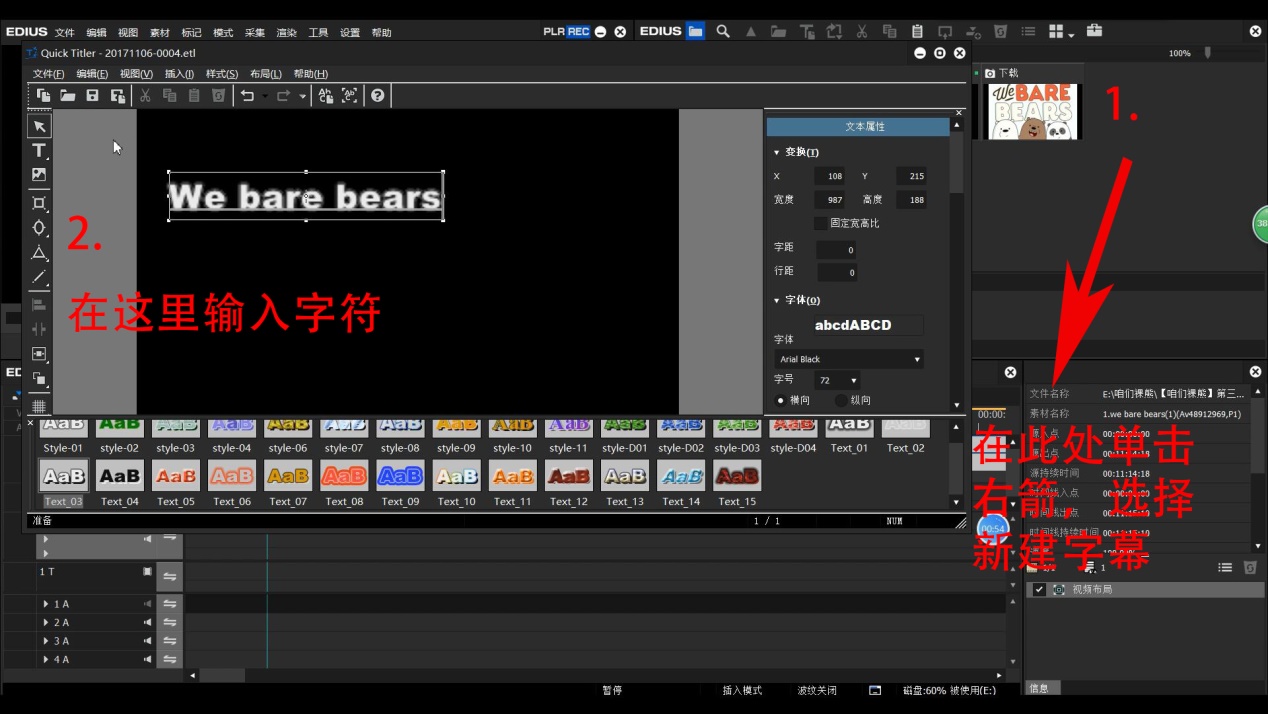This screenshot has height=714, width=1268.
Task: Click the toolbox briefcase icon in bin toolbar
Action: click(1094, 31)
